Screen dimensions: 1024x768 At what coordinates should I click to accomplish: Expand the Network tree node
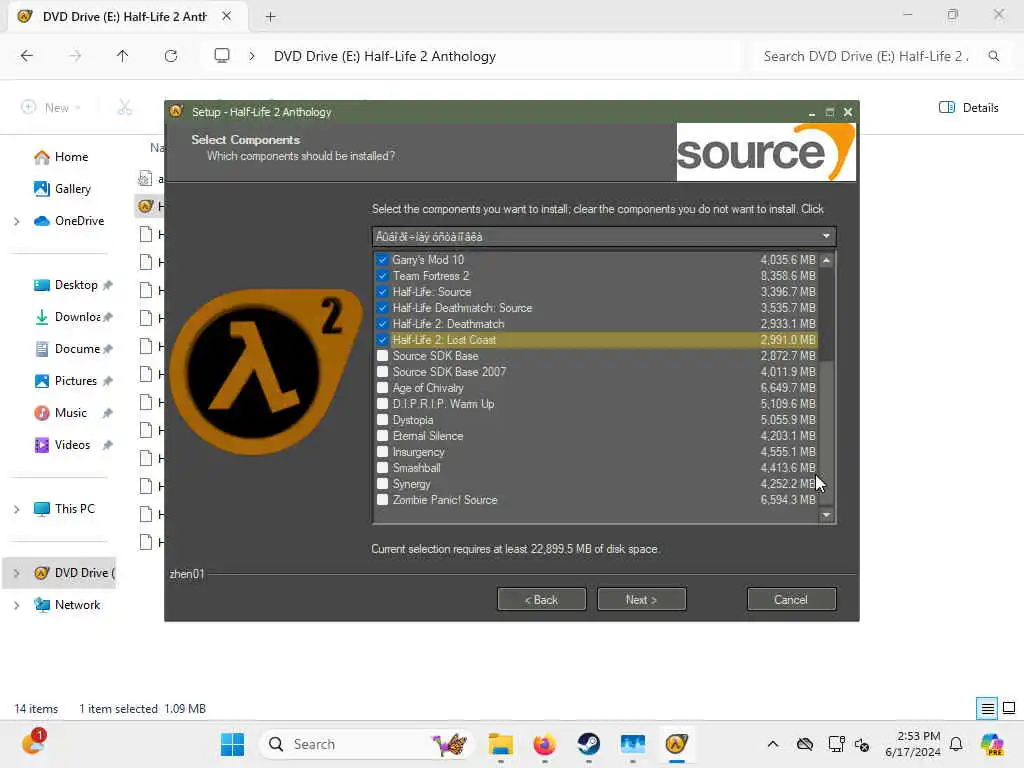coord(16,605)
